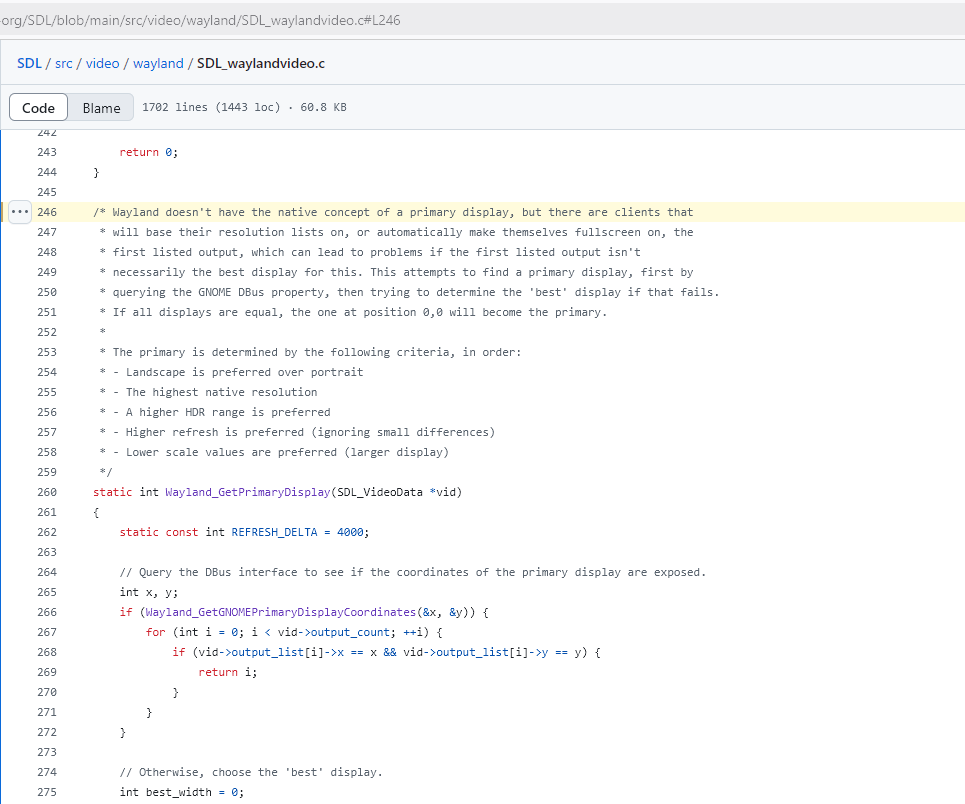Image resolution: width=965 pixels, height=804 pixels.
Task: Click highlighted line number 246
Action: coord(47,212)
